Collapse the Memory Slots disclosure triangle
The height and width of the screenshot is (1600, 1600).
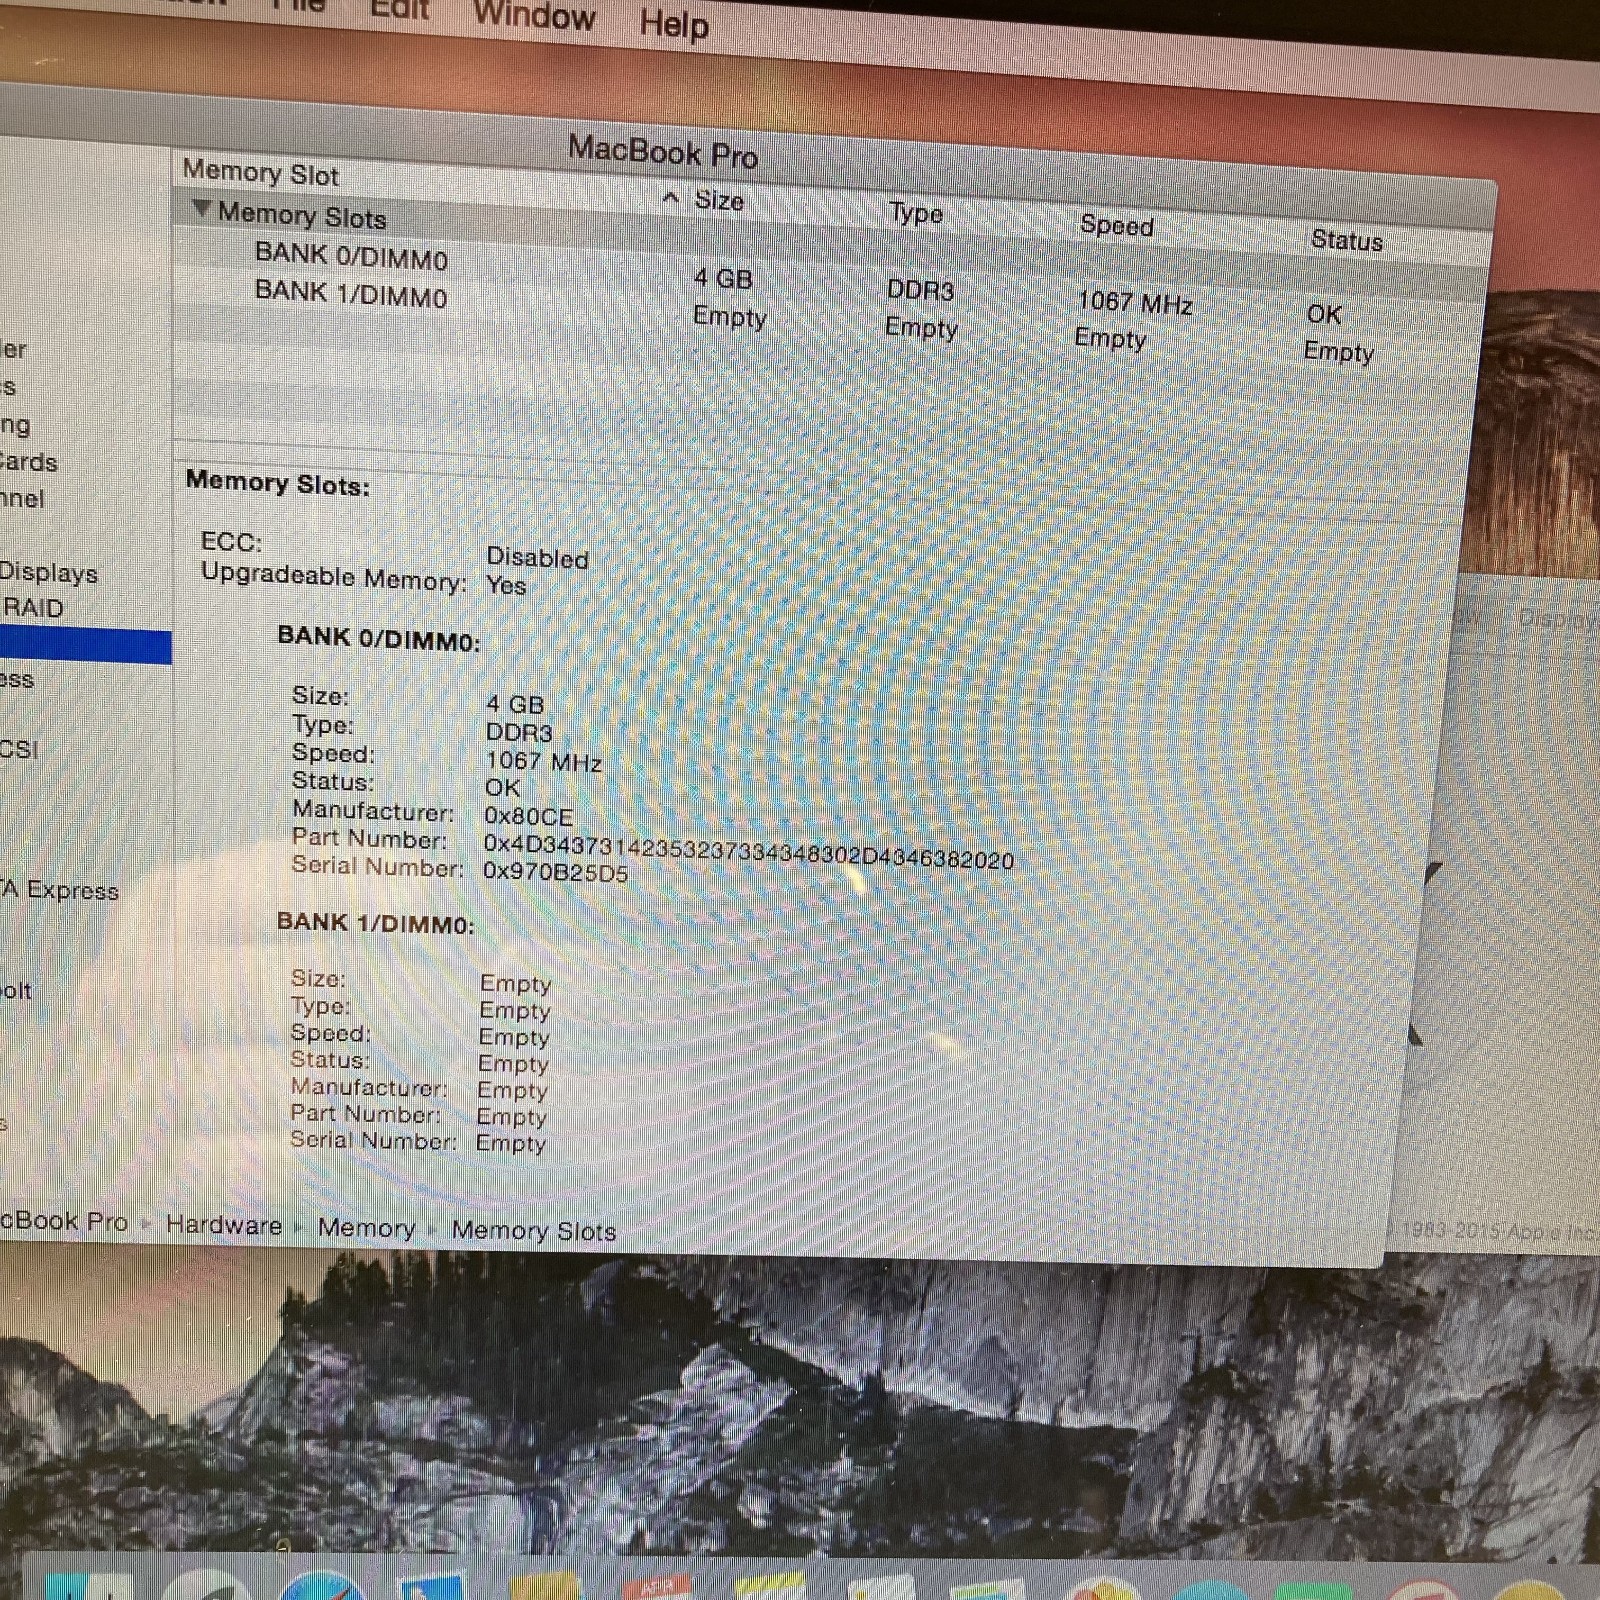(x=202, y=208)
